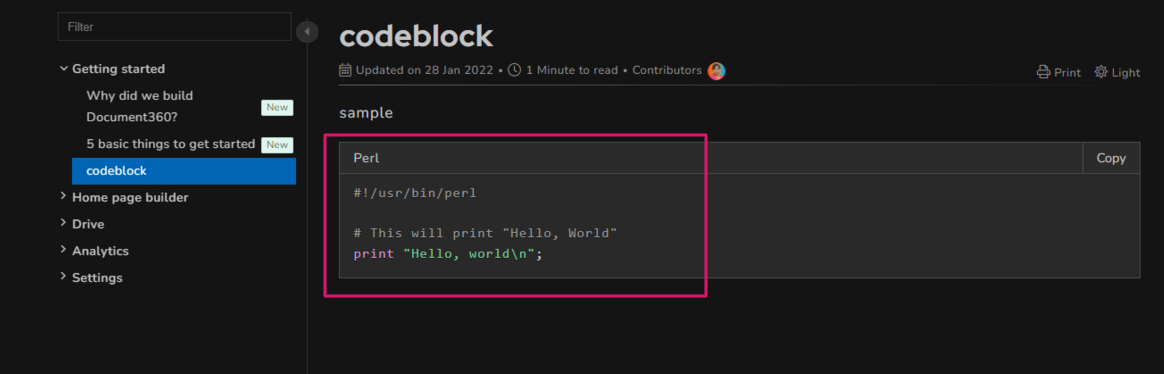
Task: Click the calendar icon before the Updated date
Action: [345, 70]
